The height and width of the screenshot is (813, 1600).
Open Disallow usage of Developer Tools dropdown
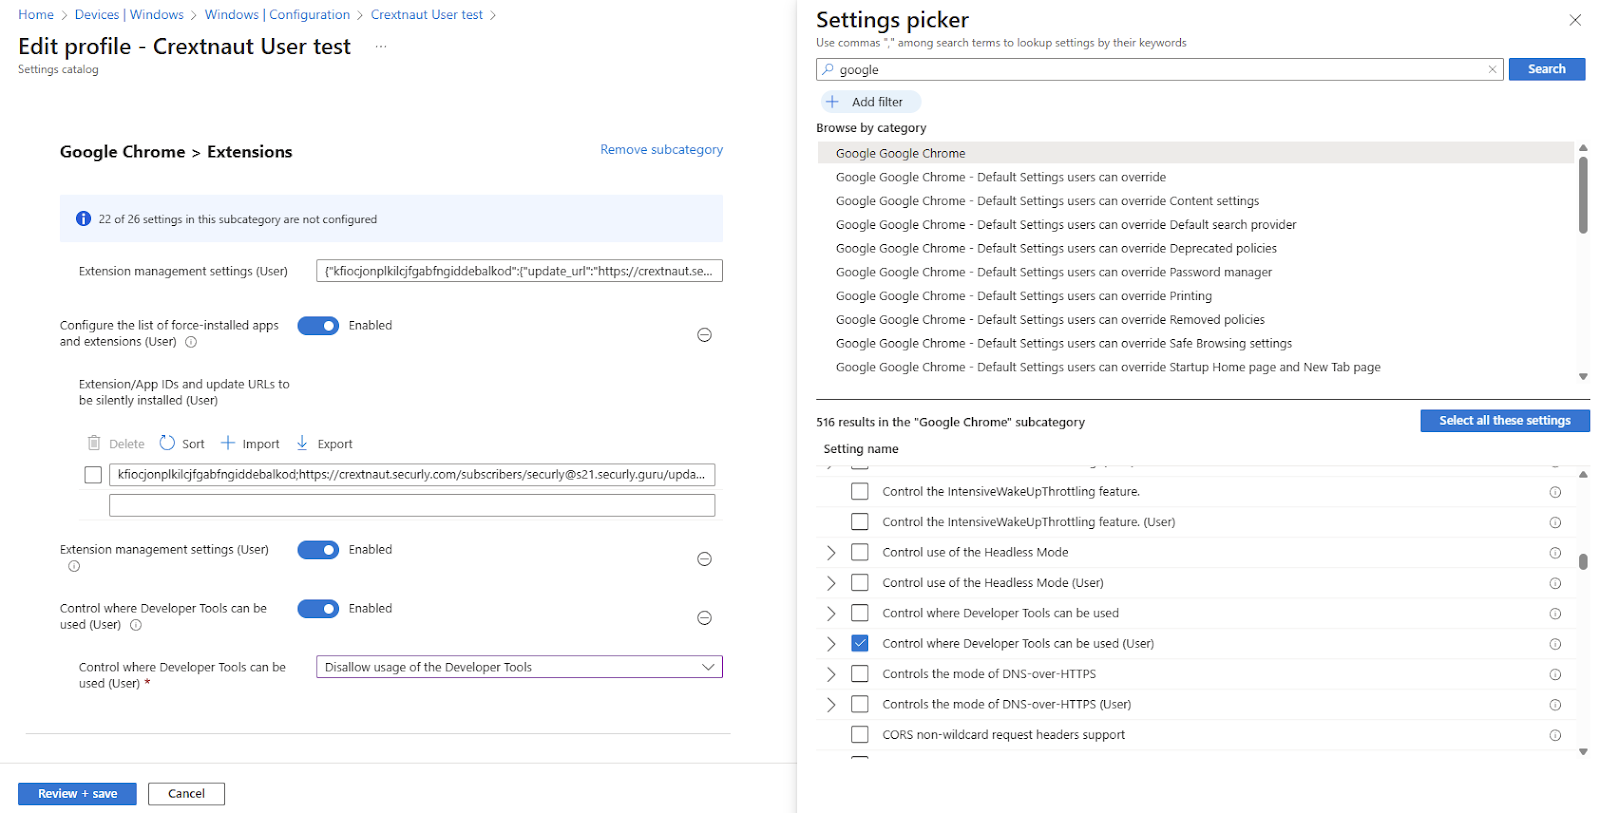(x=519, y=667)
